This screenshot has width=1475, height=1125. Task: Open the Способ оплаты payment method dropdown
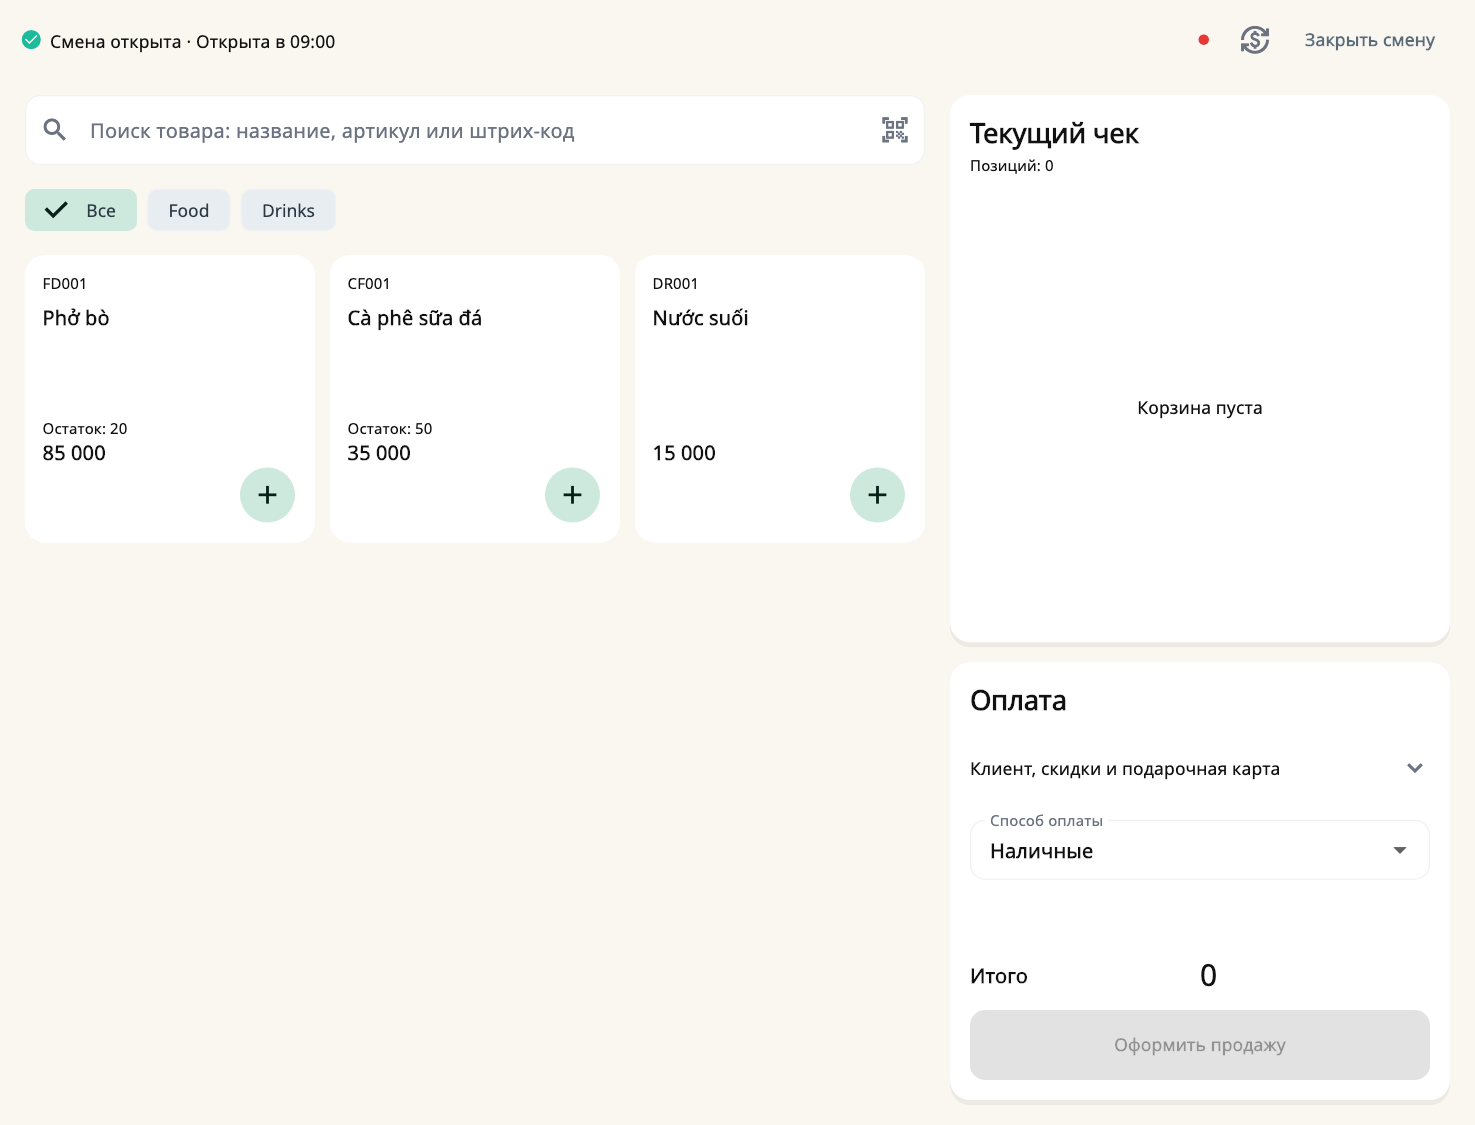(x=1200, y=851)
